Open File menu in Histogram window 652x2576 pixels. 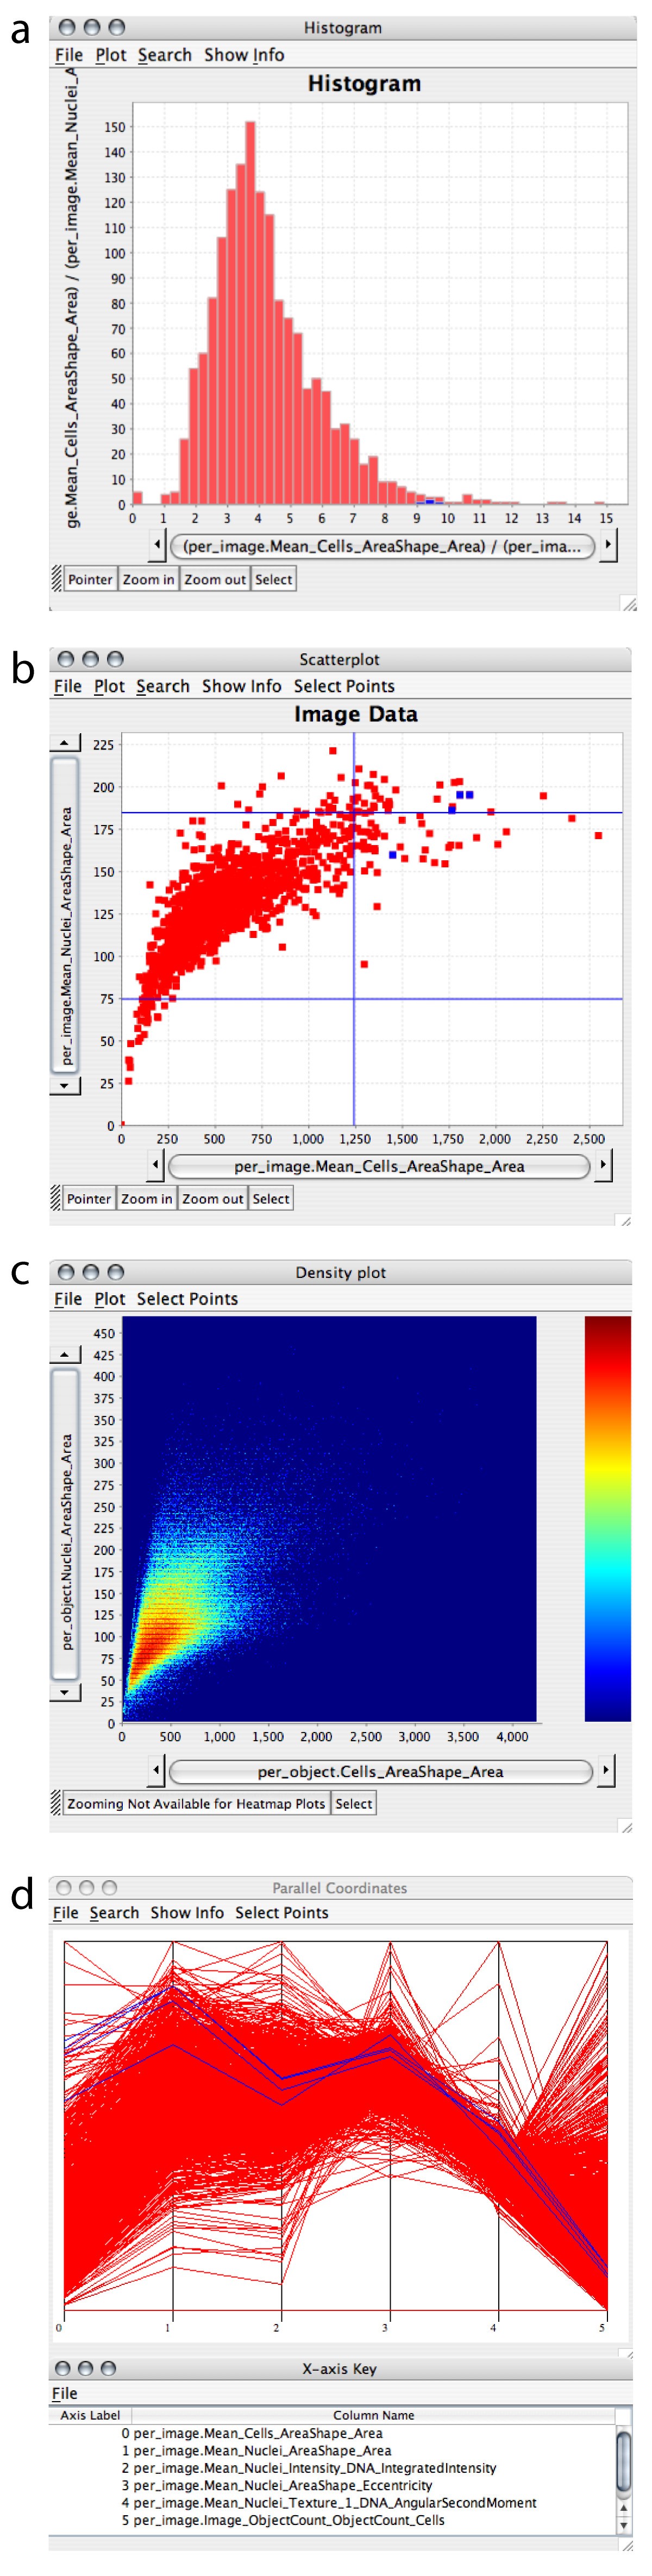pyautogui.click(x=69, y=55)
